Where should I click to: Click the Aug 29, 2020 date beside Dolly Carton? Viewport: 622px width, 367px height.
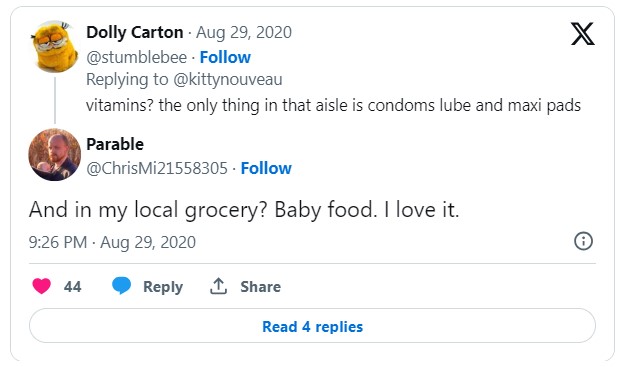click(x=244, y=33)
